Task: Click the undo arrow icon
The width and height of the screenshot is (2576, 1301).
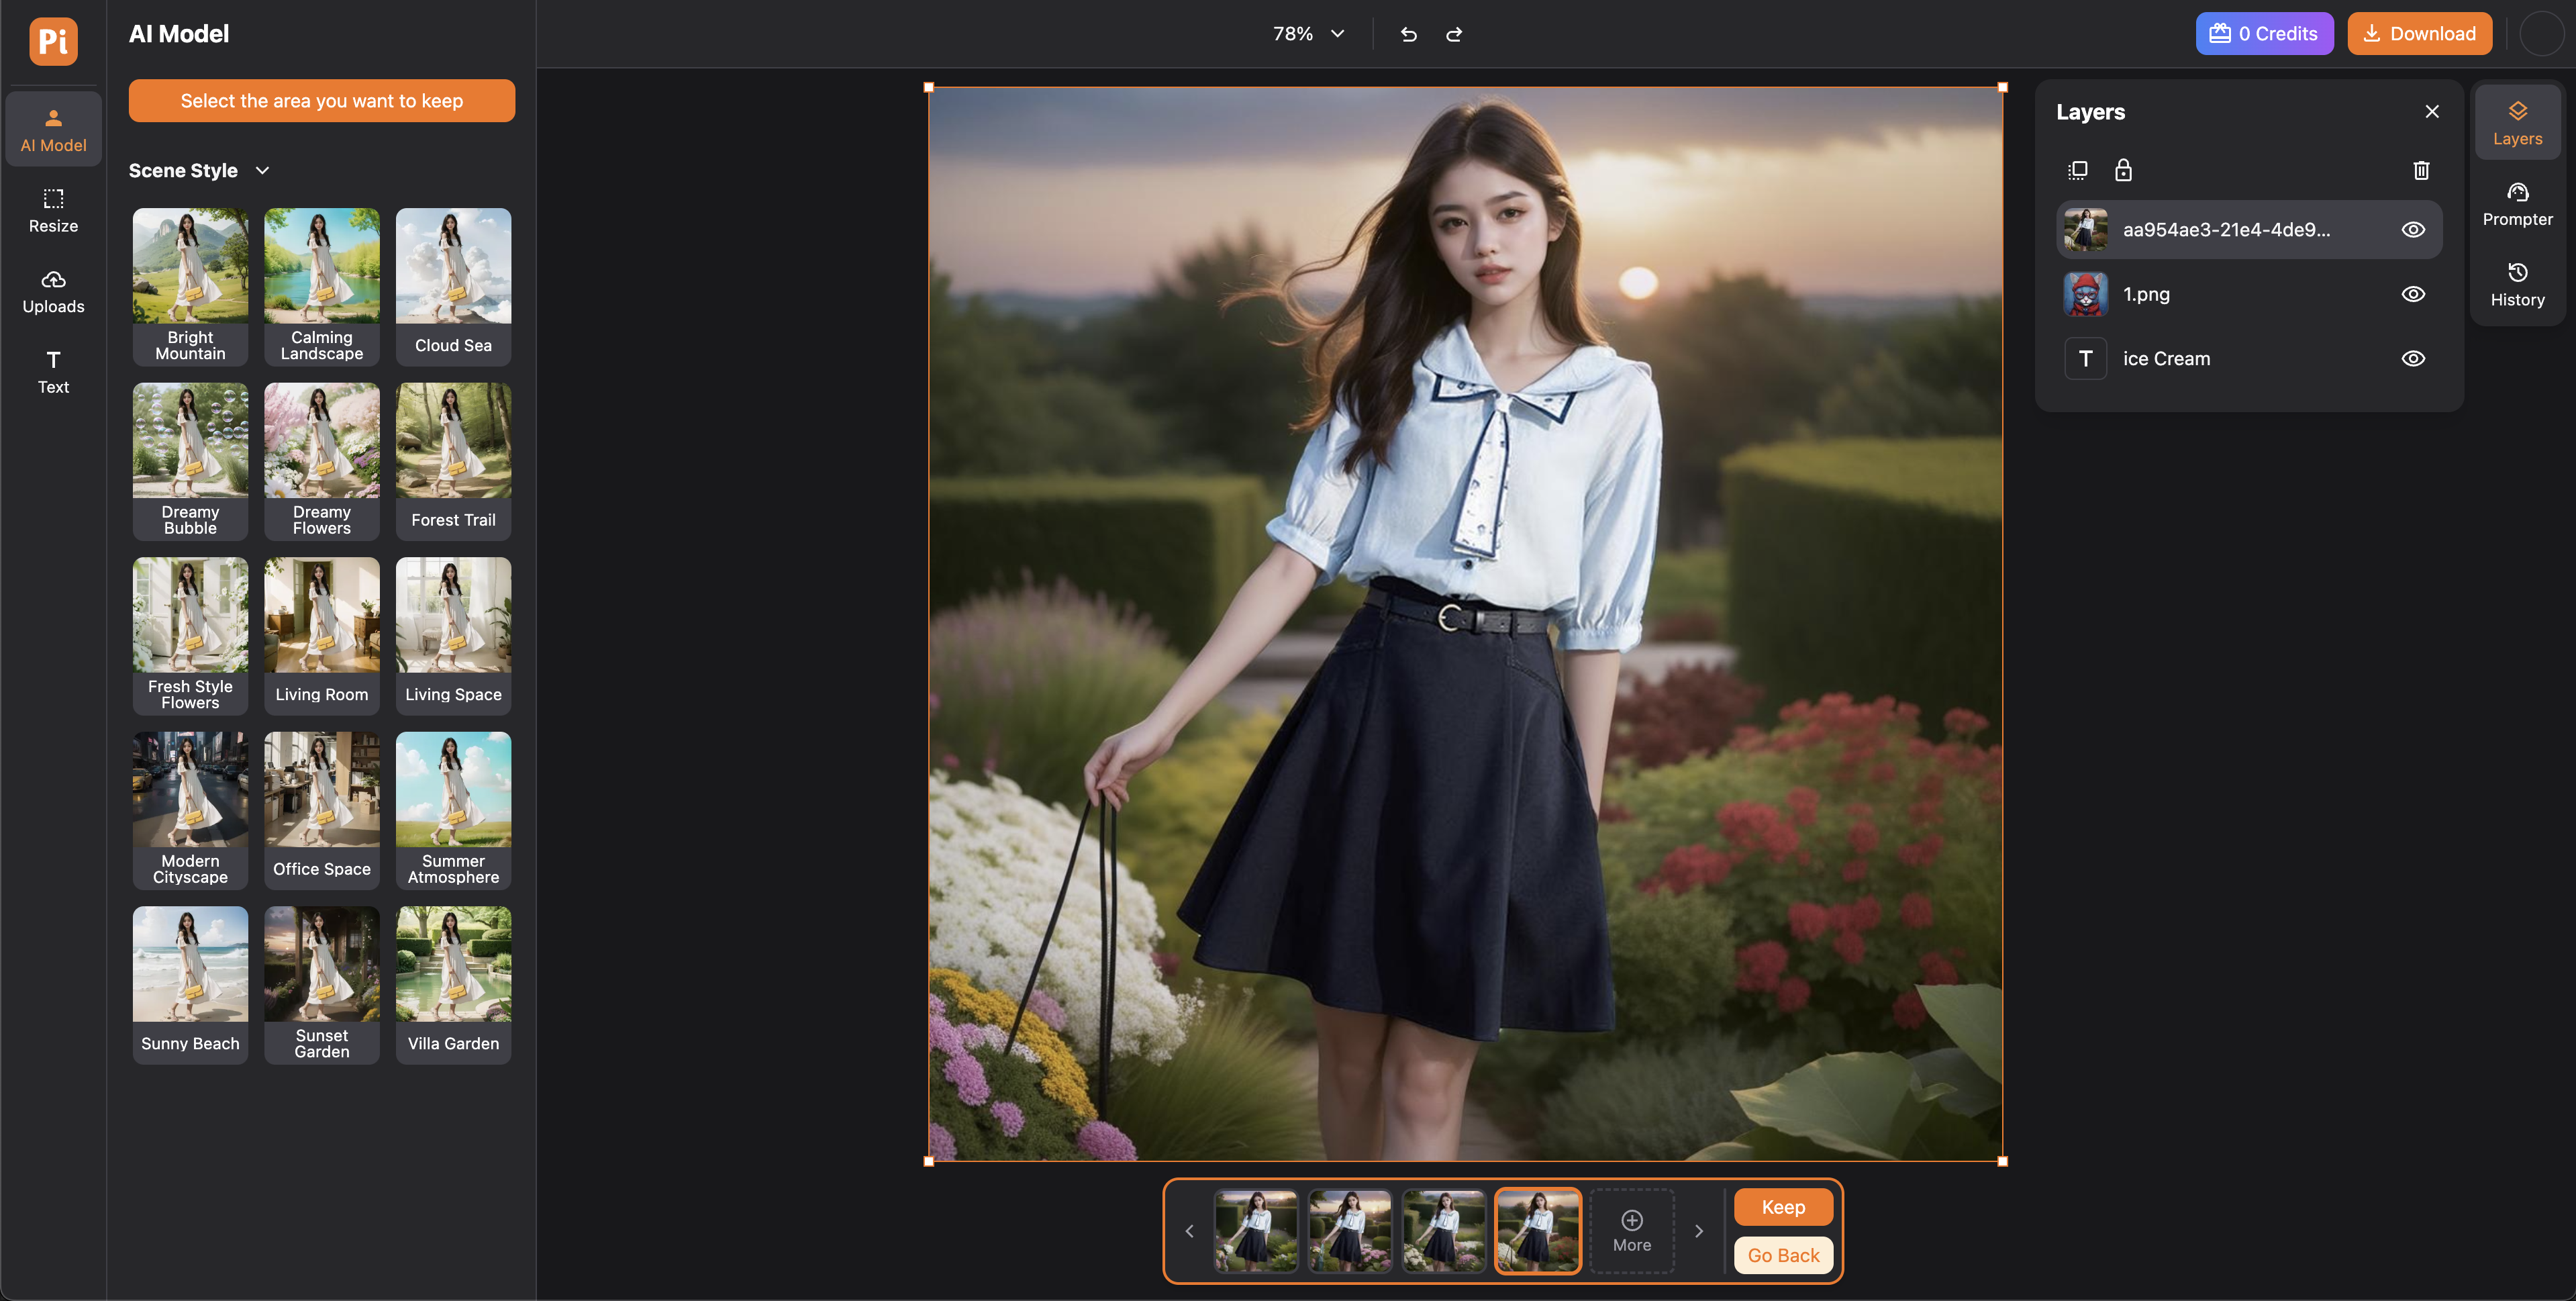Action: pos(1408,34)
